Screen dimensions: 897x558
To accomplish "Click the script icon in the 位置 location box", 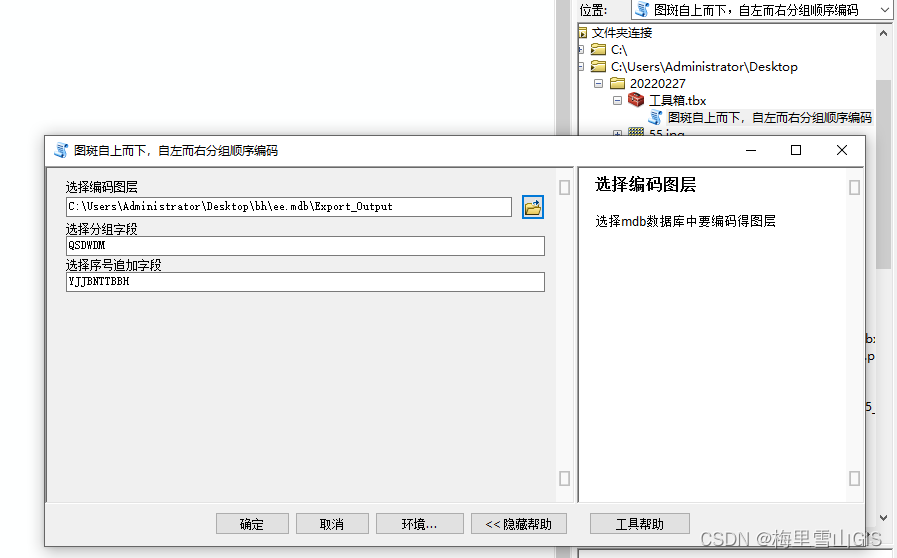I will [x=642, y=10].
